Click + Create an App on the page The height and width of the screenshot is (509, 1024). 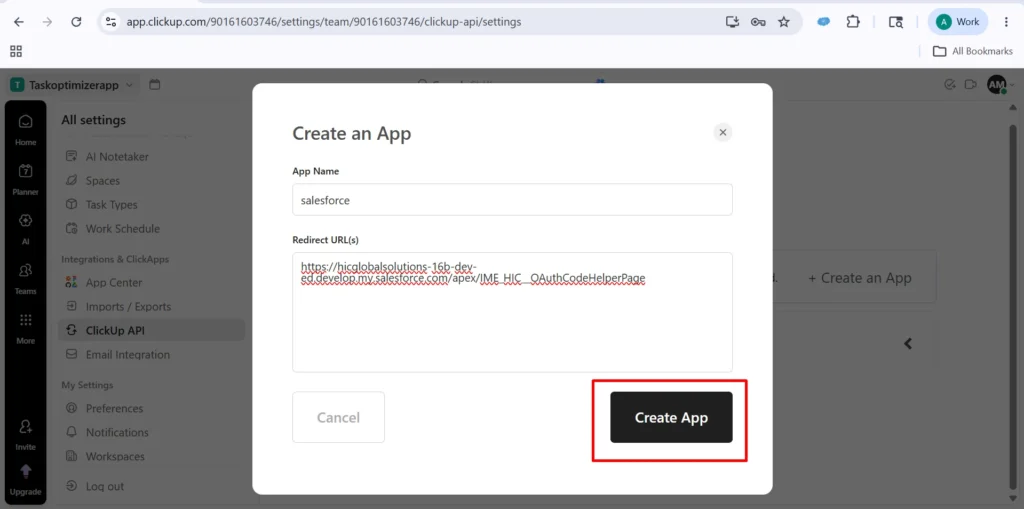click(x=859, y=278)
